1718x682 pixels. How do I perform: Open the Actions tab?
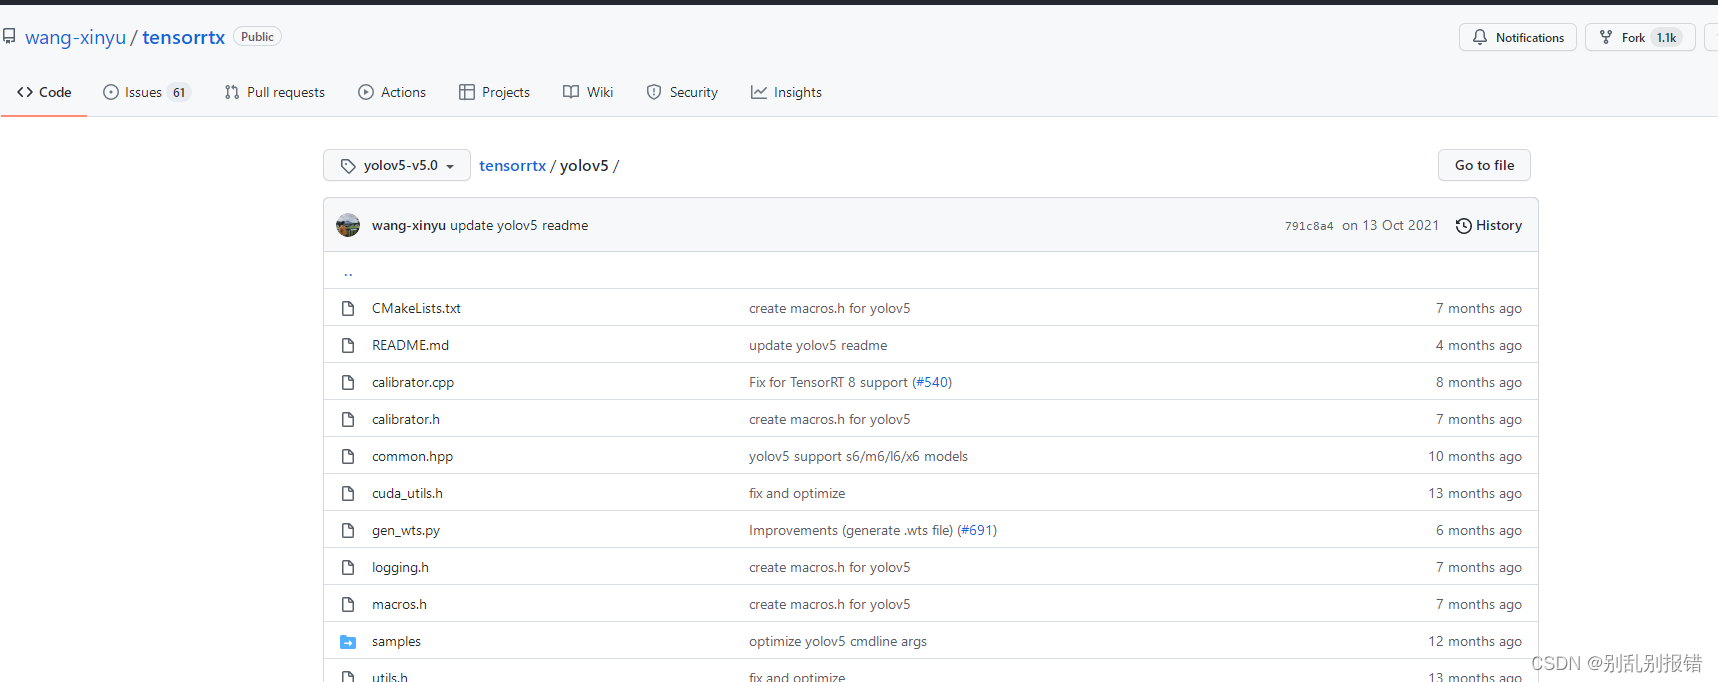point(392,92)
